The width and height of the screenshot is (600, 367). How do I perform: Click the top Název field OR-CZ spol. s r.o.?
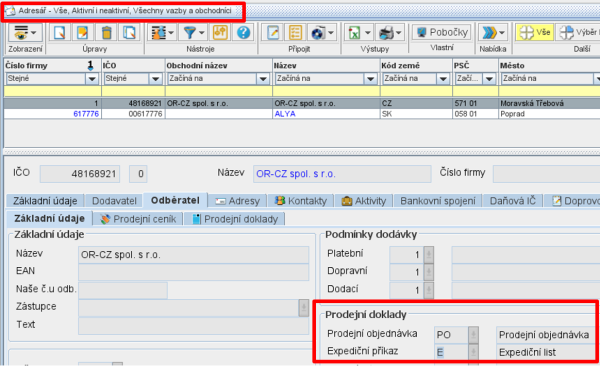342,174
